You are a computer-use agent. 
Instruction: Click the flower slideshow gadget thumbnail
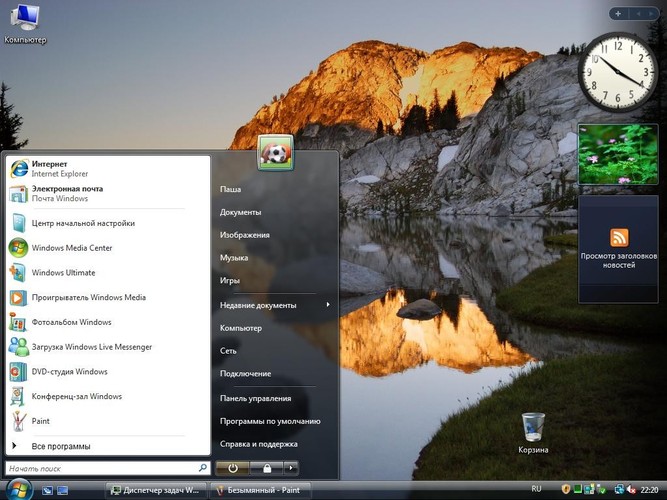pos(618,154)
